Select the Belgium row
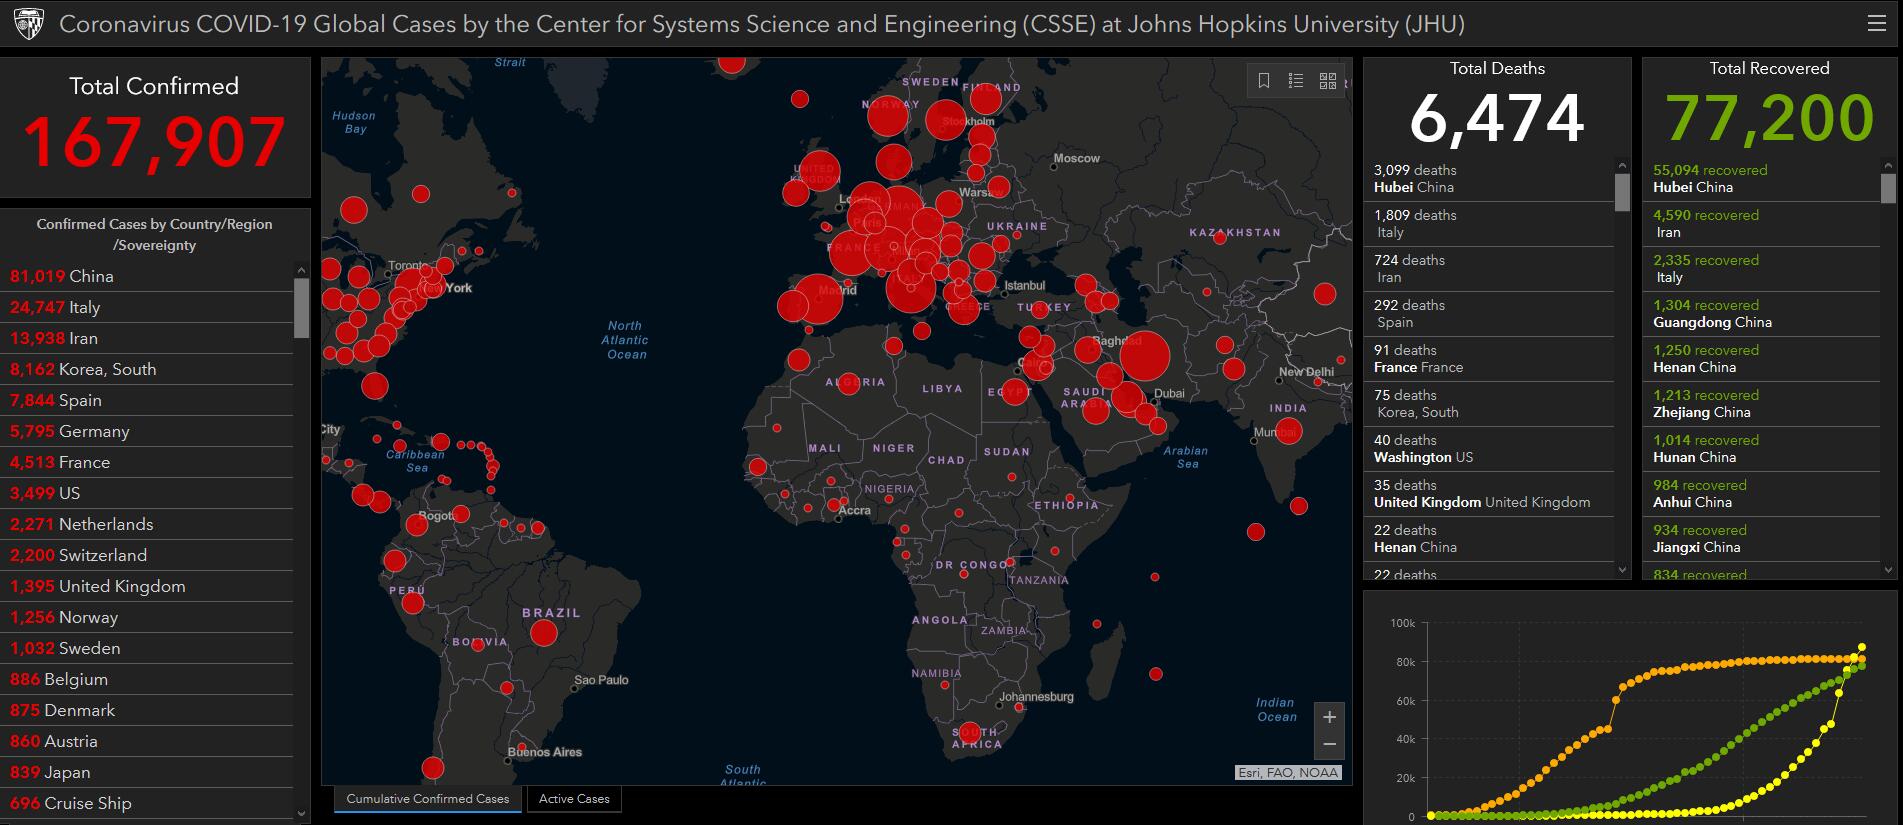Image resolution: width=1903 pixels, height=825 pixels. (147, 679)
